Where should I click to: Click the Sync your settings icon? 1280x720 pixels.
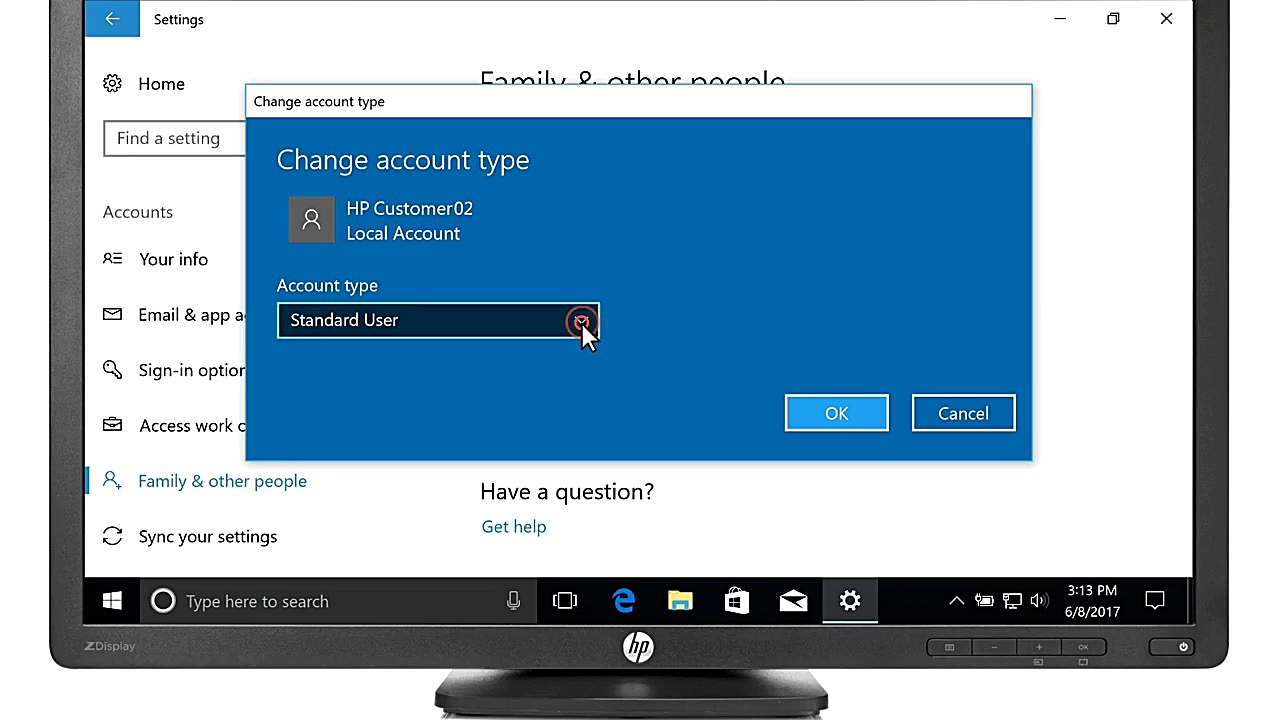coord(112,537)
